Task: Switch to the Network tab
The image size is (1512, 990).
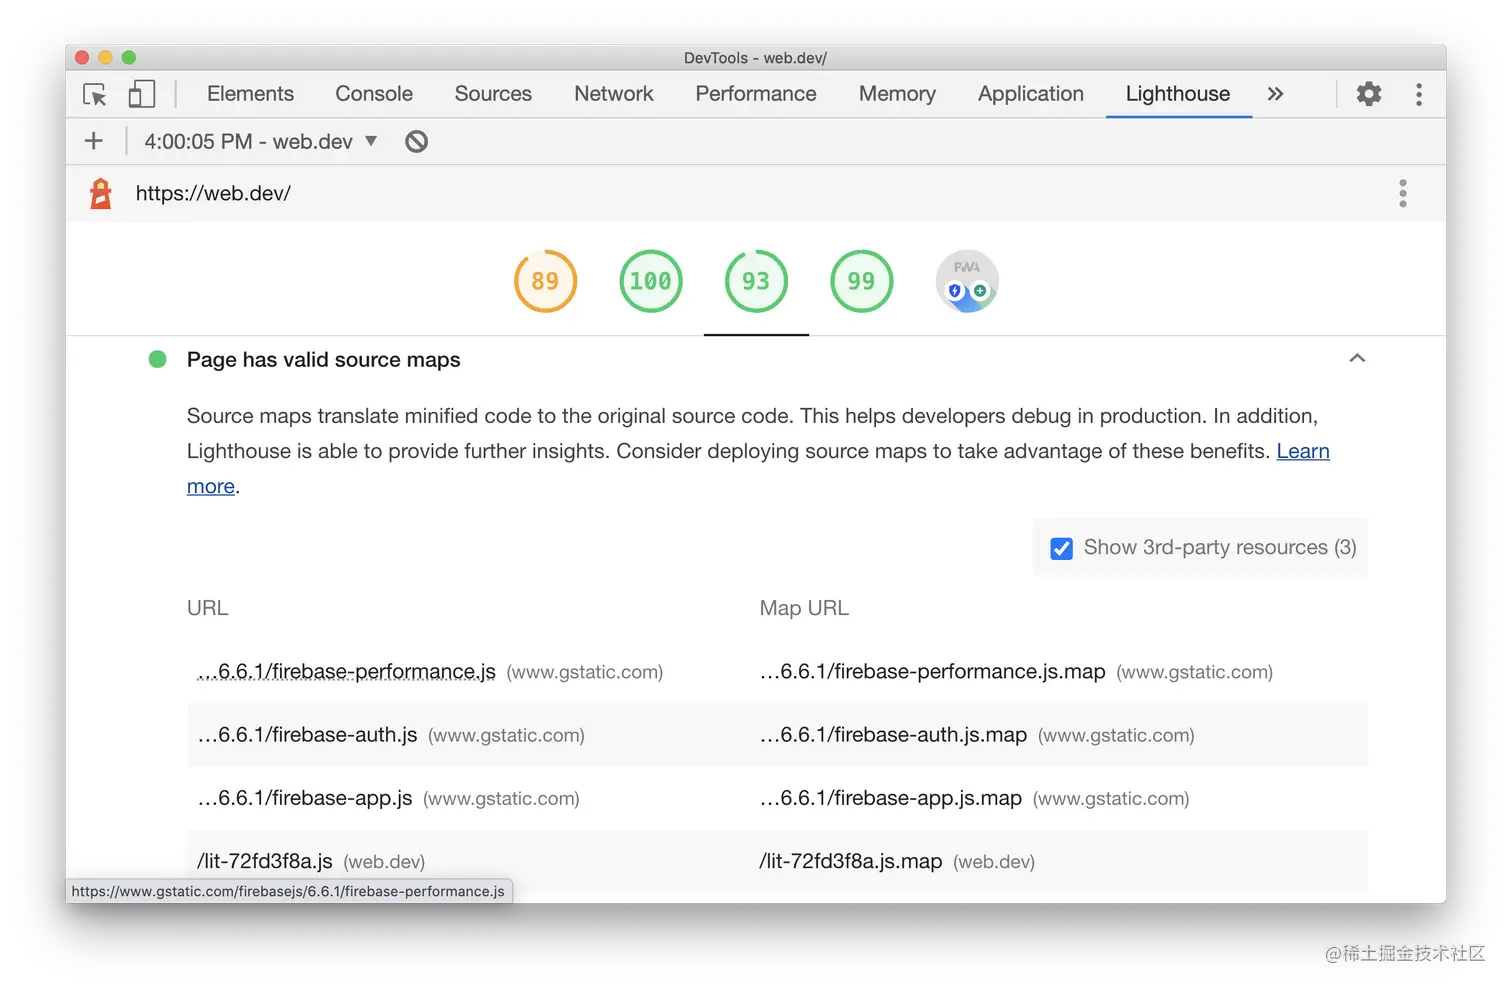Action: (614, 94)
